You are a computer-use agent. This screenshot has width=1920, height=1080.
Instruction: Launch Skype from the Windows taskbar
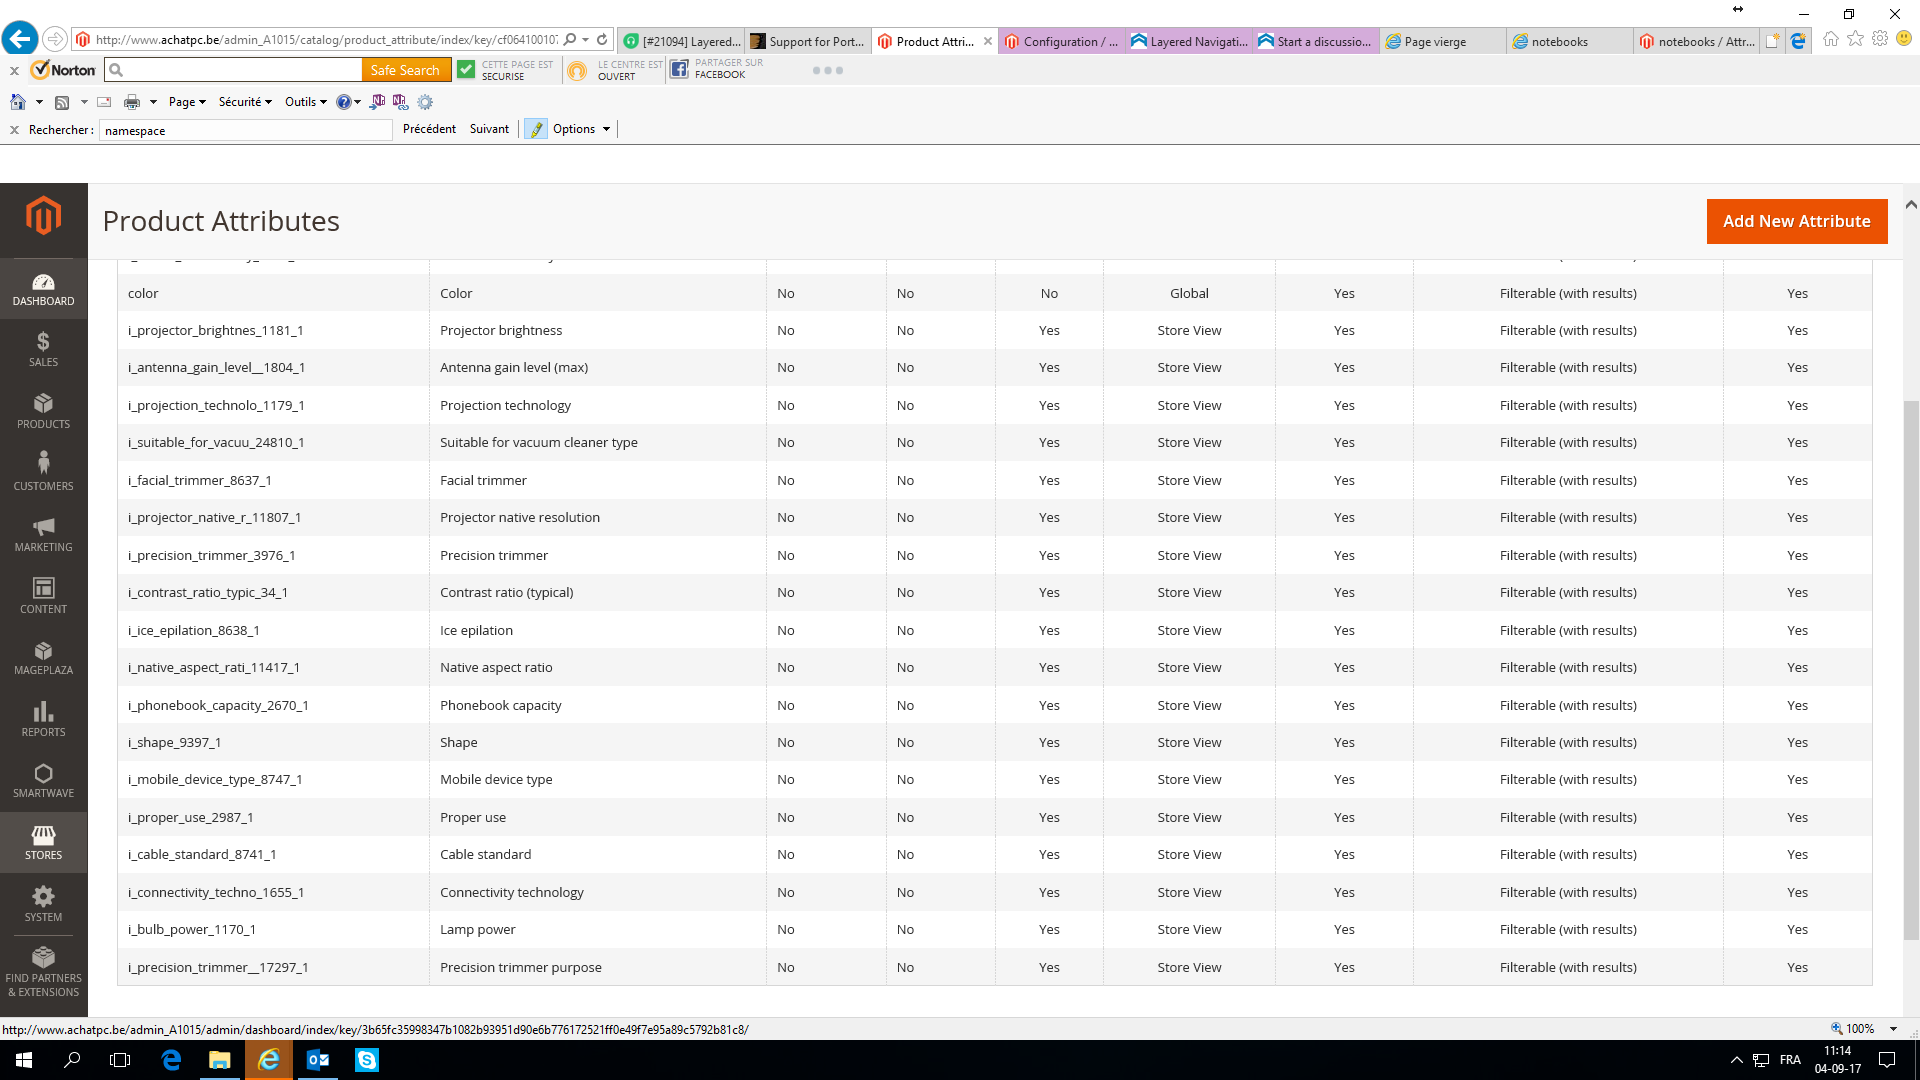coord(367,1060)
